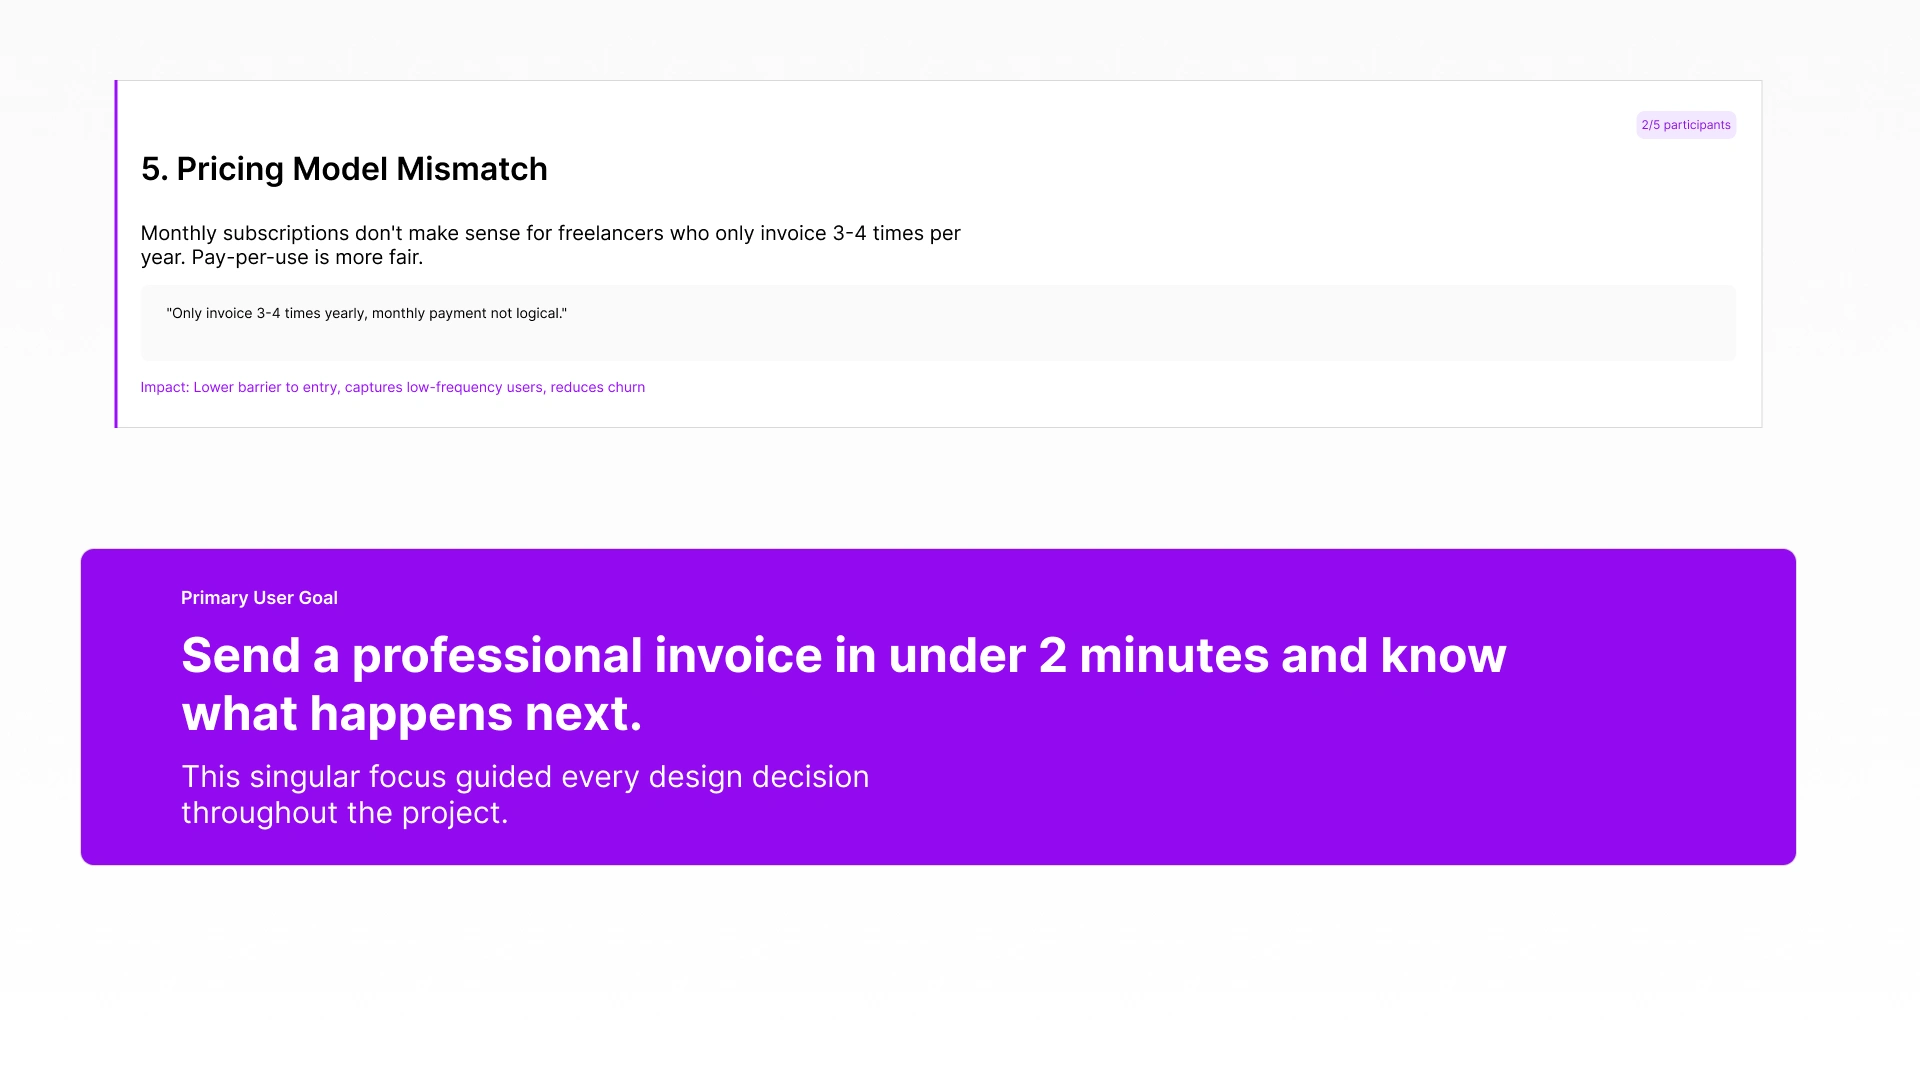Image resolution: width=1920 pixels, height=1080 pixels.
Task: Click the word "freelancers" in the description
Action: [610, 233]
